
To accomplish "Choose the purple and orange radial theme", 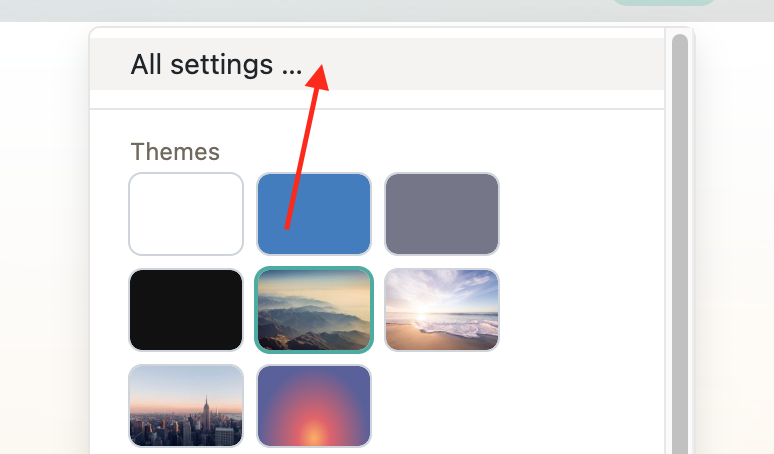I will [314, 406].
